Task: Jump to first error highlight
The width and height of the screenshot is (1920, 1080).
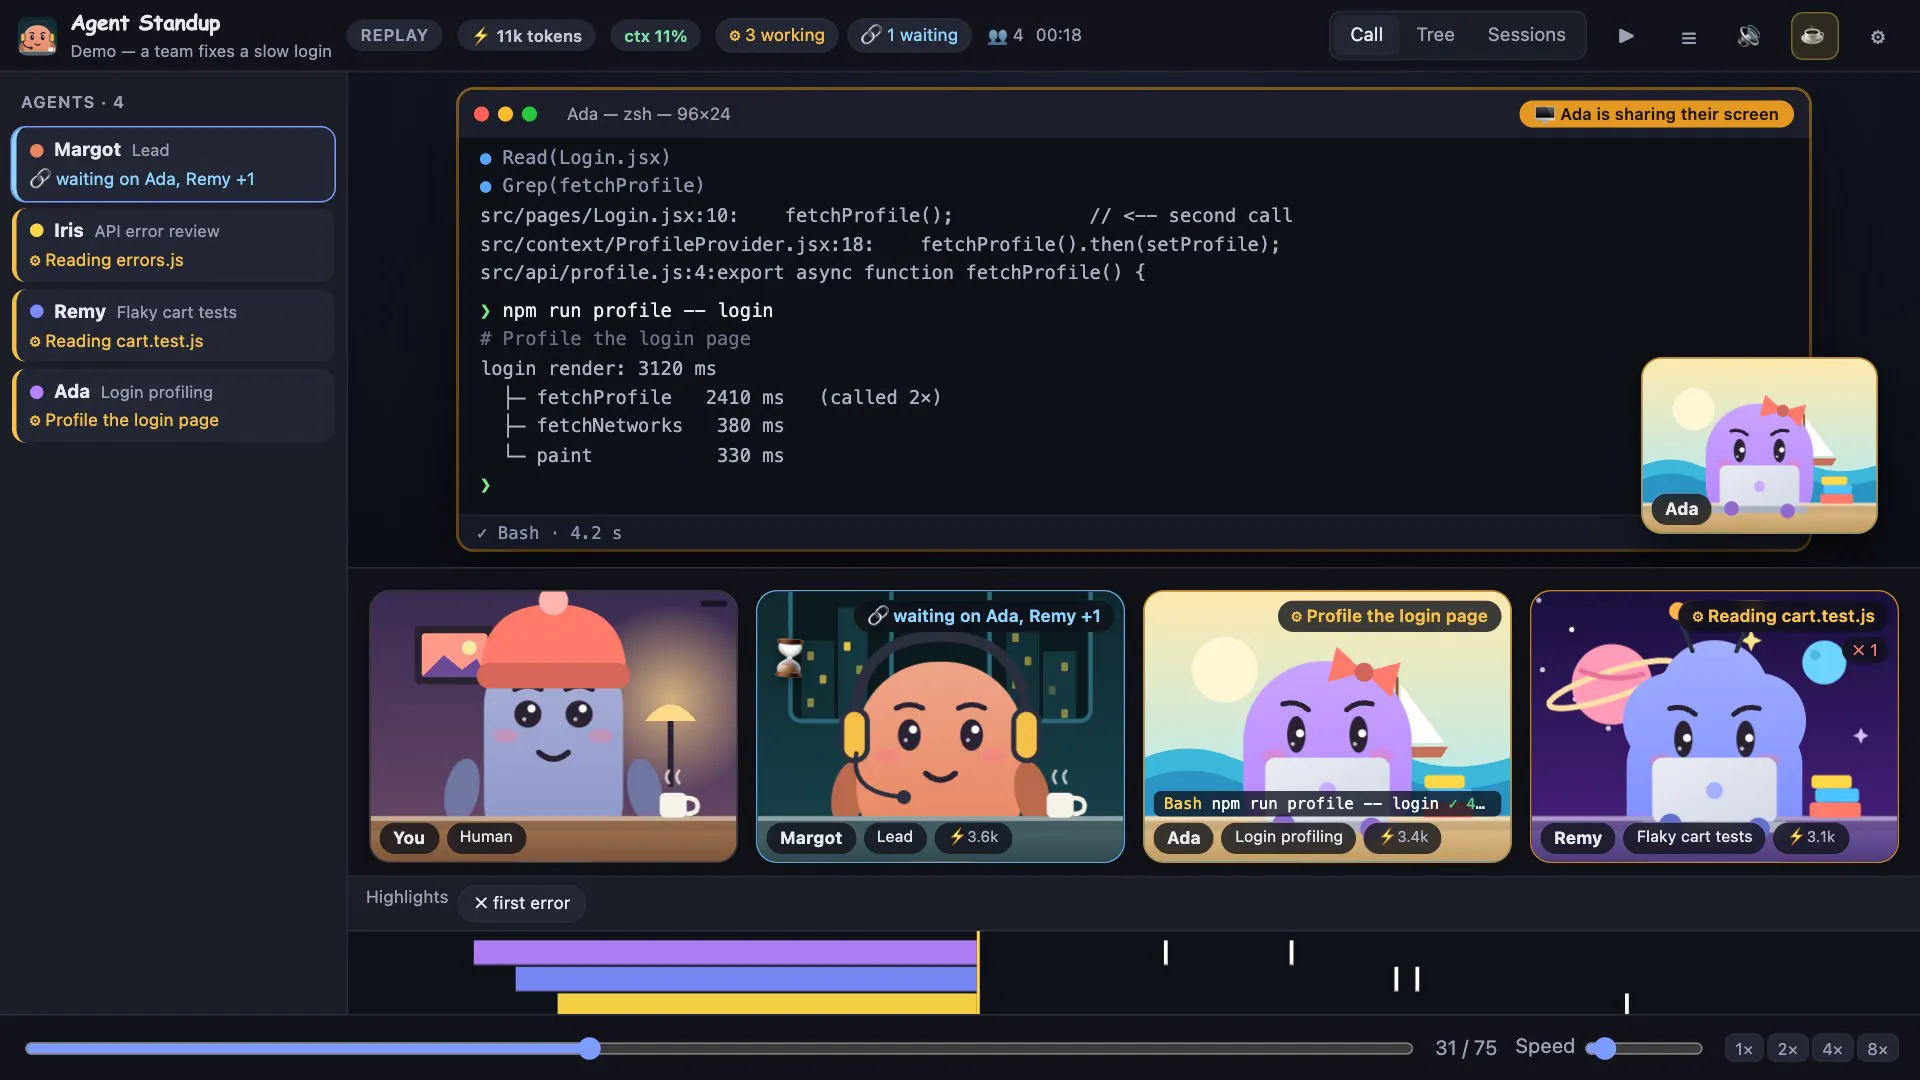Action: [x=522, y=903]
